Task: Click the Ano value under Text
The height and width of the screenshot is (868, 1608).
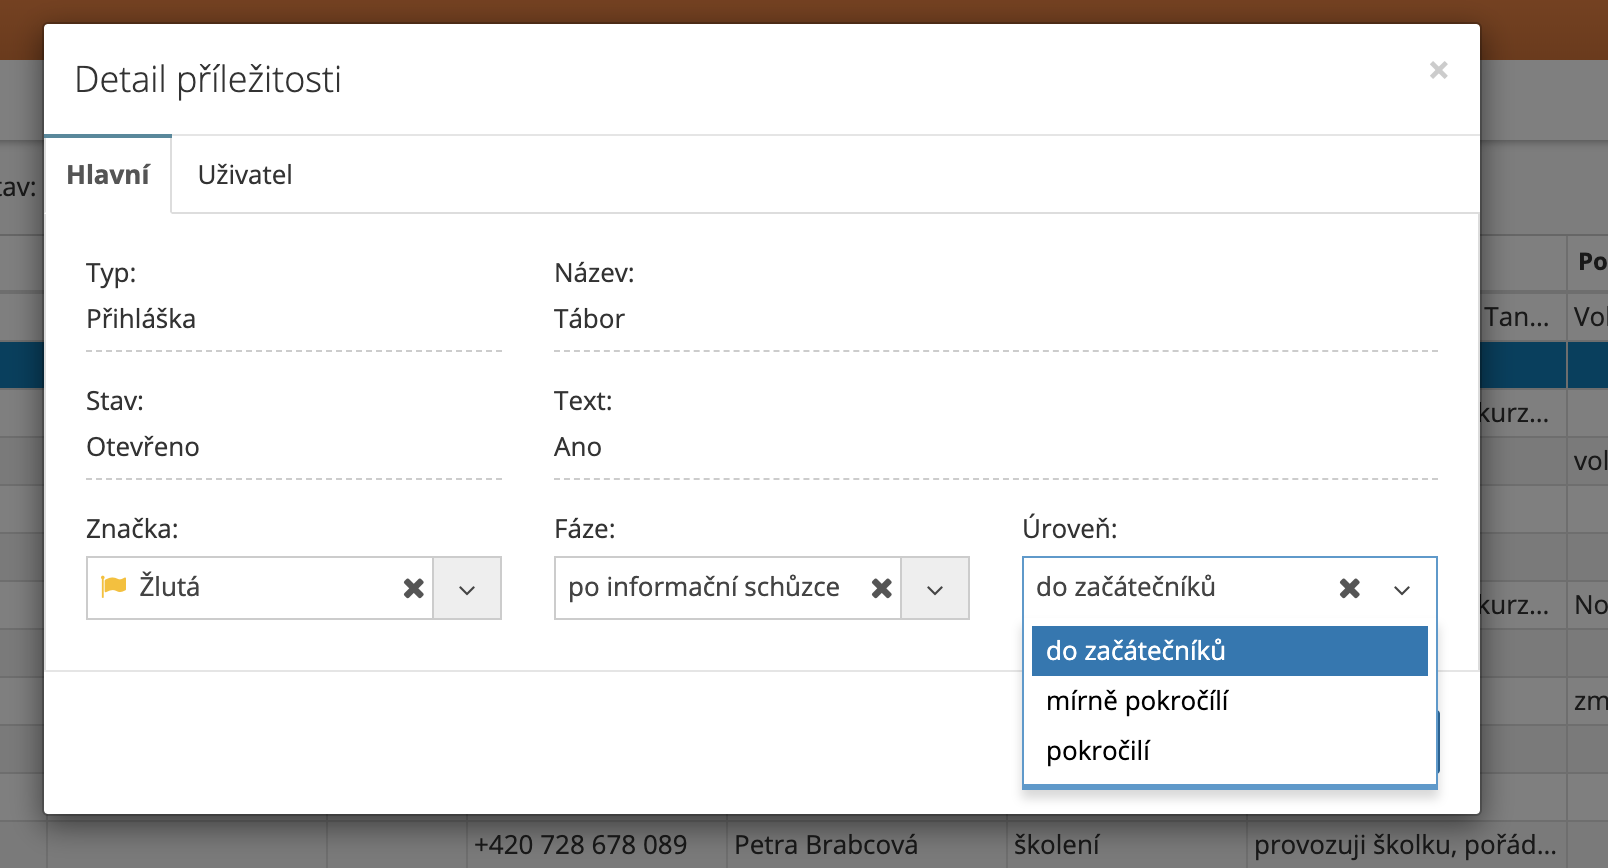Action: (x=578, y=447)
